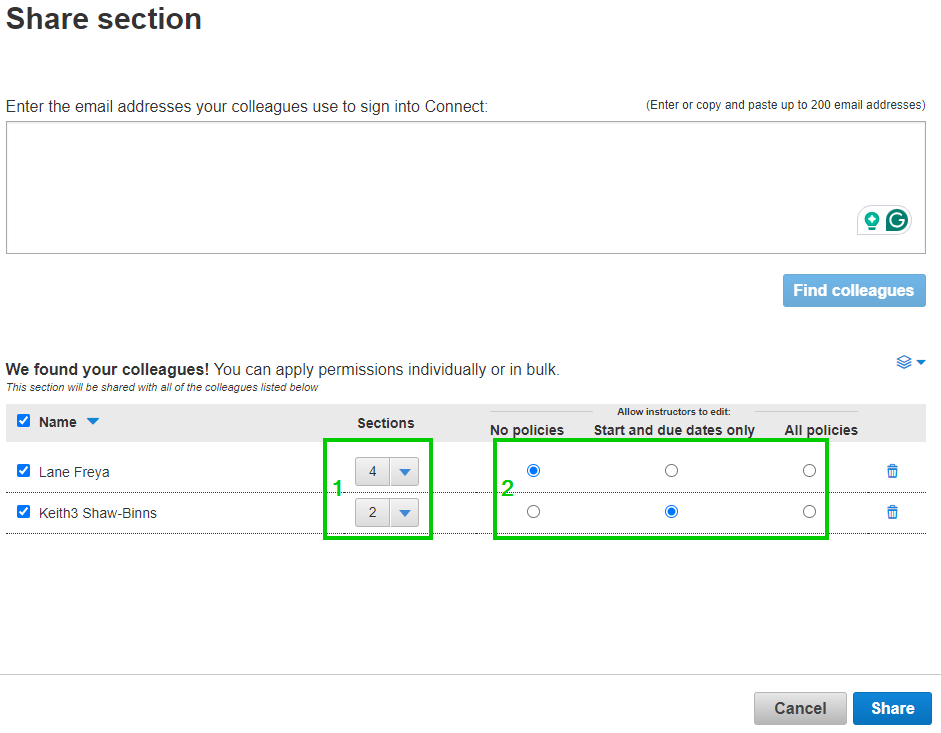941x733 pixels.
Task: Uncheck the Lane Freya checkbox
Action: [x=24, y=471]
